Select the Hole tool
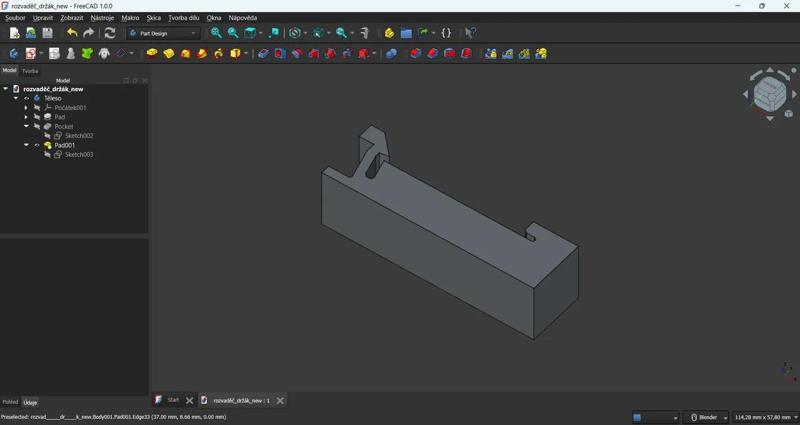 [280, 54]
